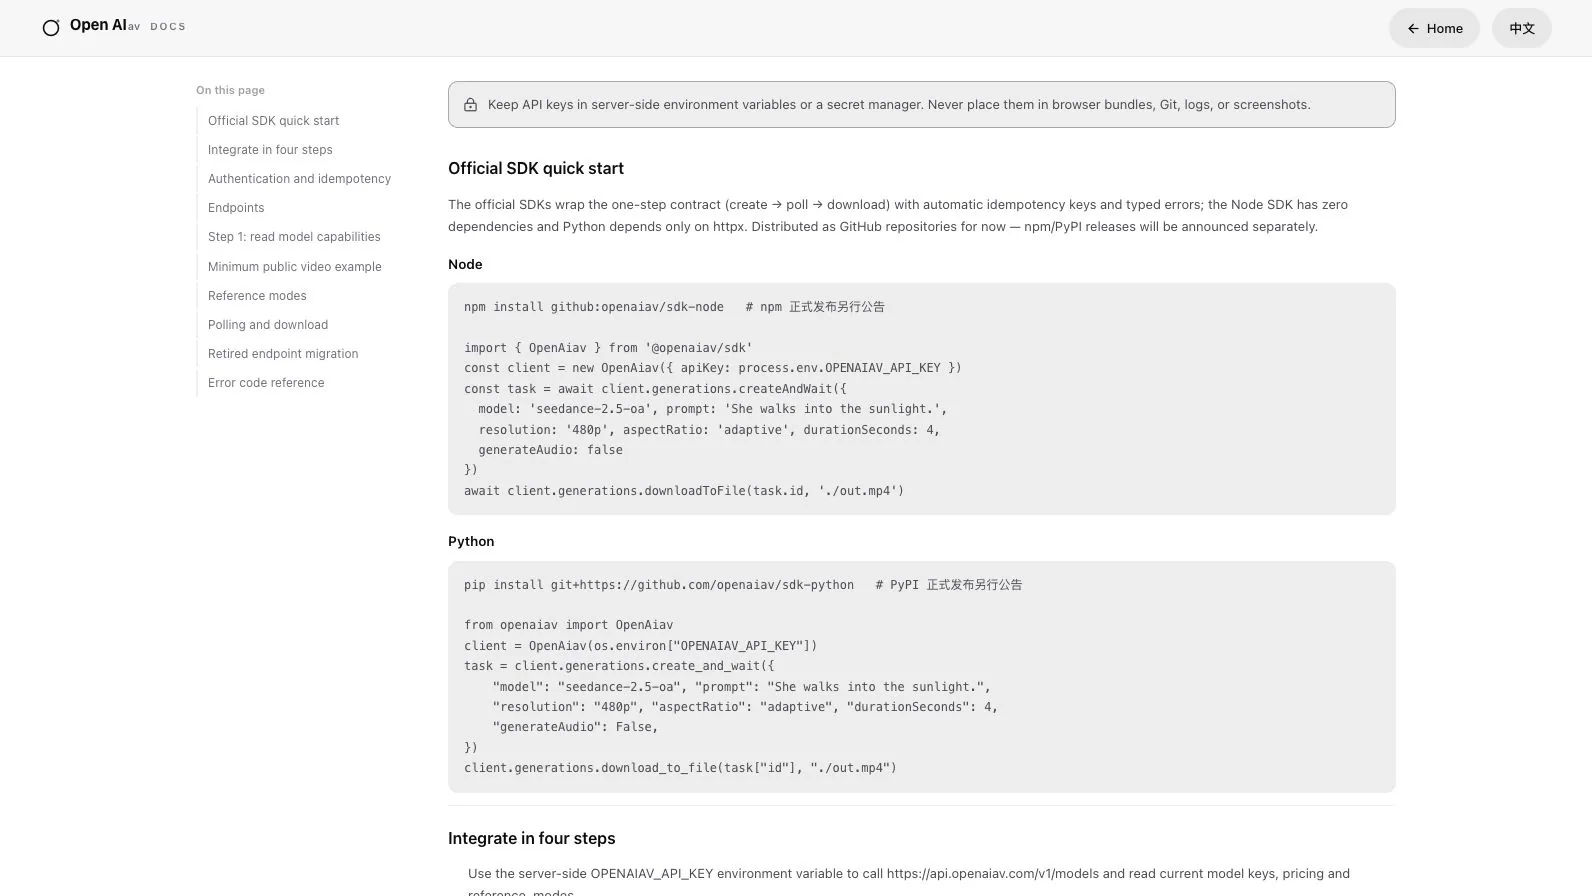Viewport: 1592px width, 896px height.
Task: Click the DOCS label in header
Action: point(168,27)
